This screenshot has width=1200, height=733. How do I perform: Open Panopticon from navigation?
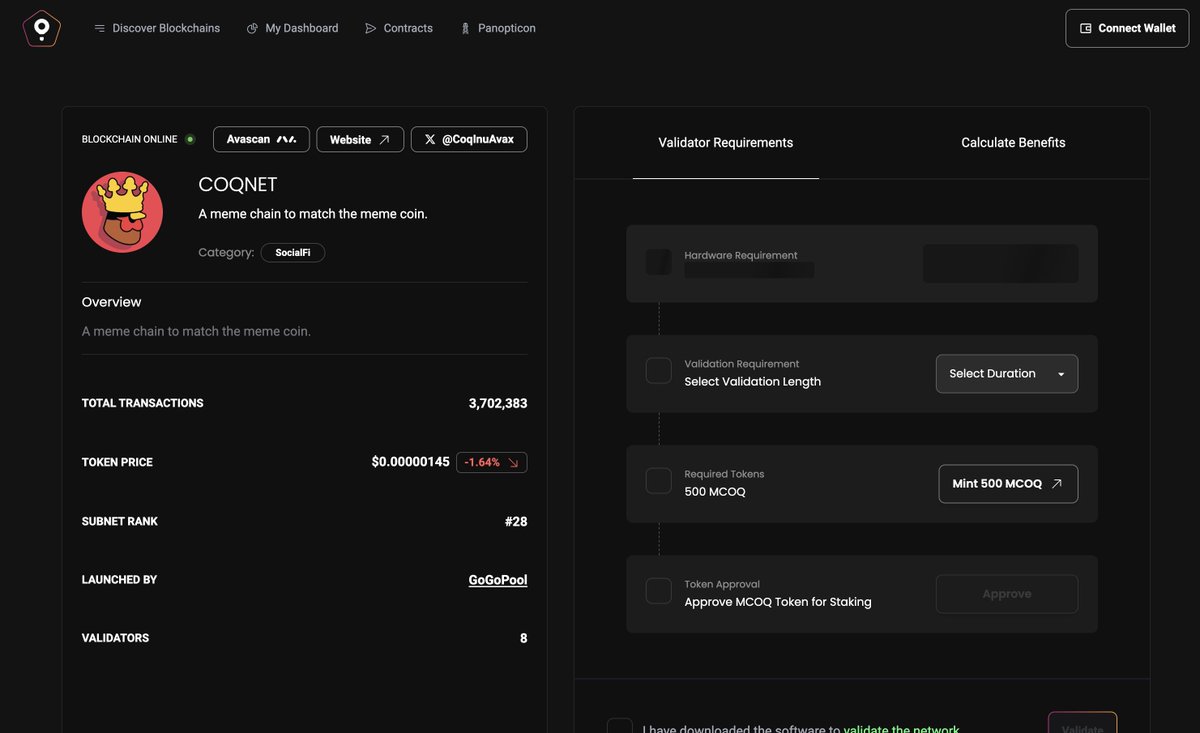pyautogui.click(x=497, y=28)
